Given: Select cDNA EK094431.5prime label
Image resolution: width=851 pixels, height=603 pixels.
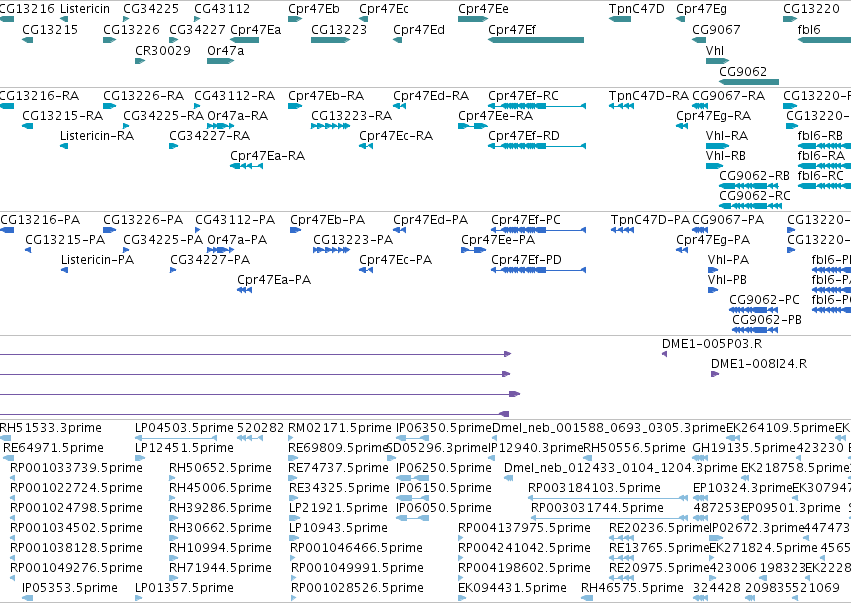Looking at the screenshot, I should tap(512, 588).
